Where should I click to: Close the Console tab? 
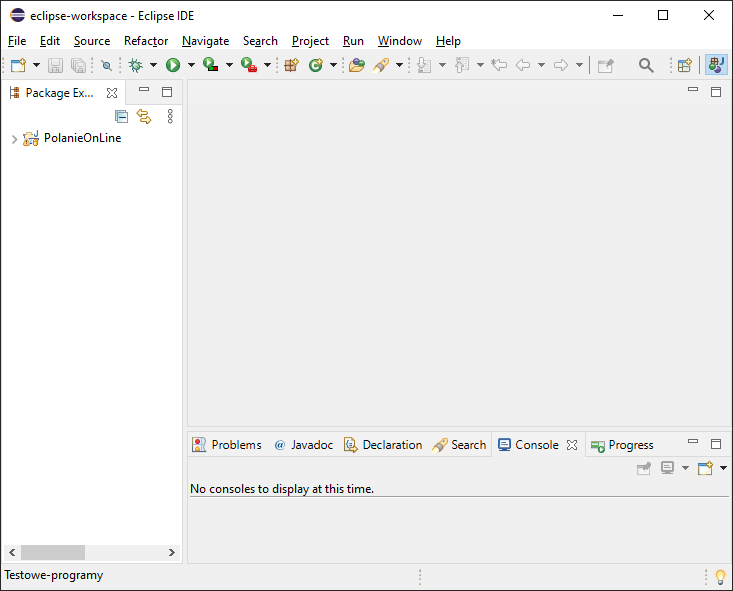pyautogui.click(x=572, y=445)
